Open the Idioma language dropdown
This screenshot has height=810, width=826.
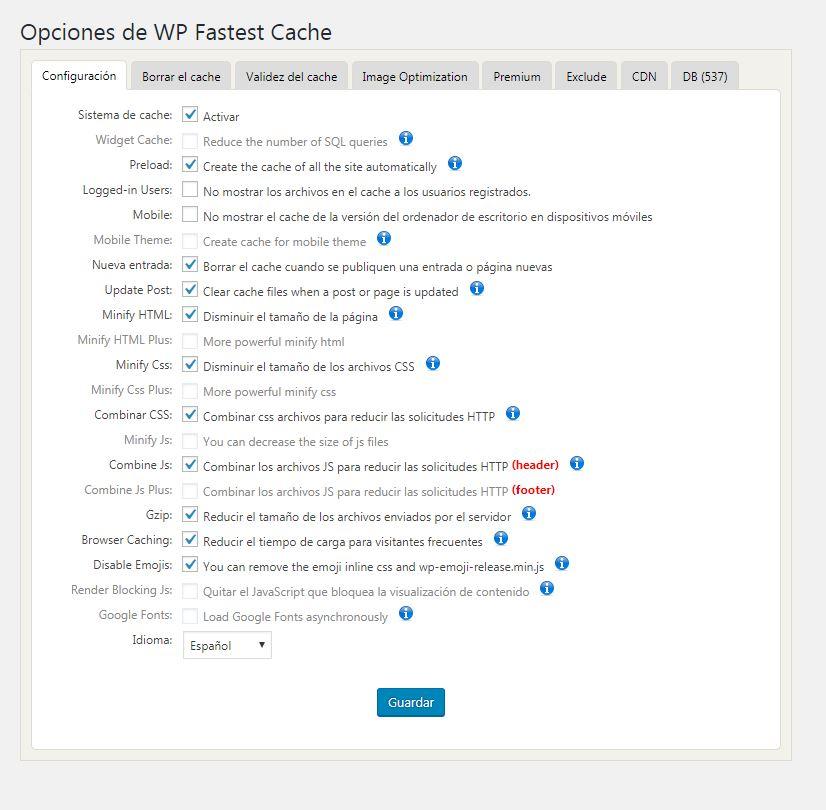click(x=226, y=645)
